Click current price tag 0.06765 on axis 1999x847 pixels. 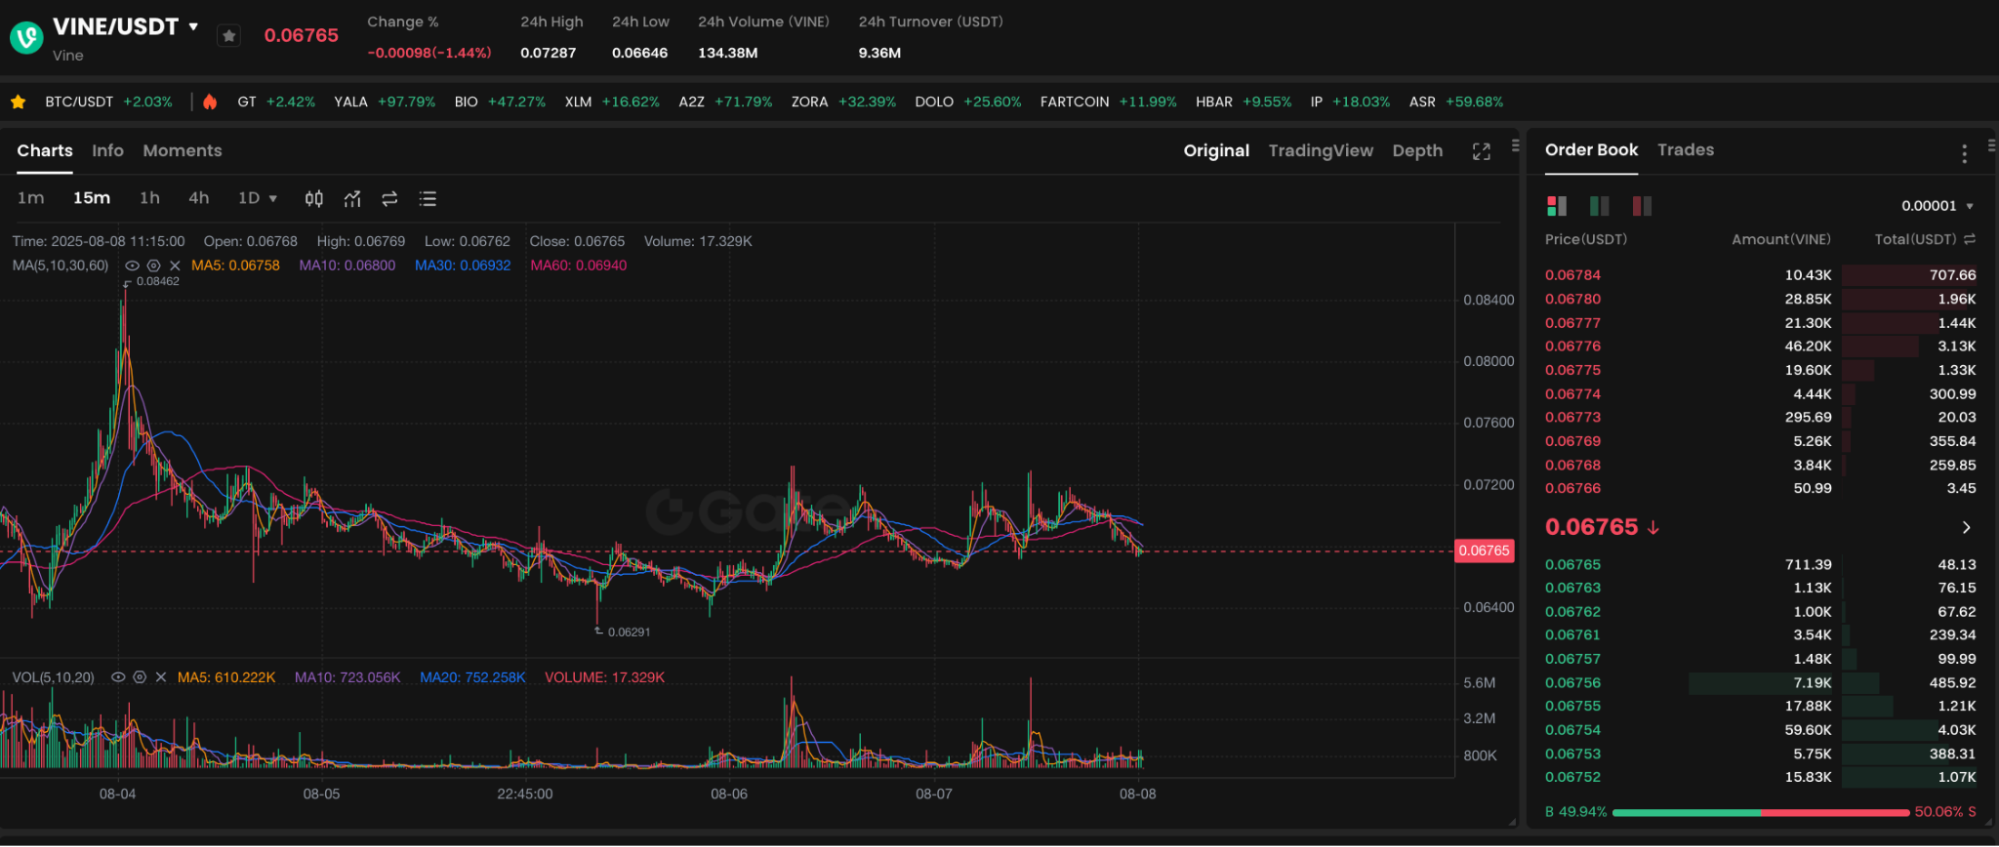[x=1484, y=551]
